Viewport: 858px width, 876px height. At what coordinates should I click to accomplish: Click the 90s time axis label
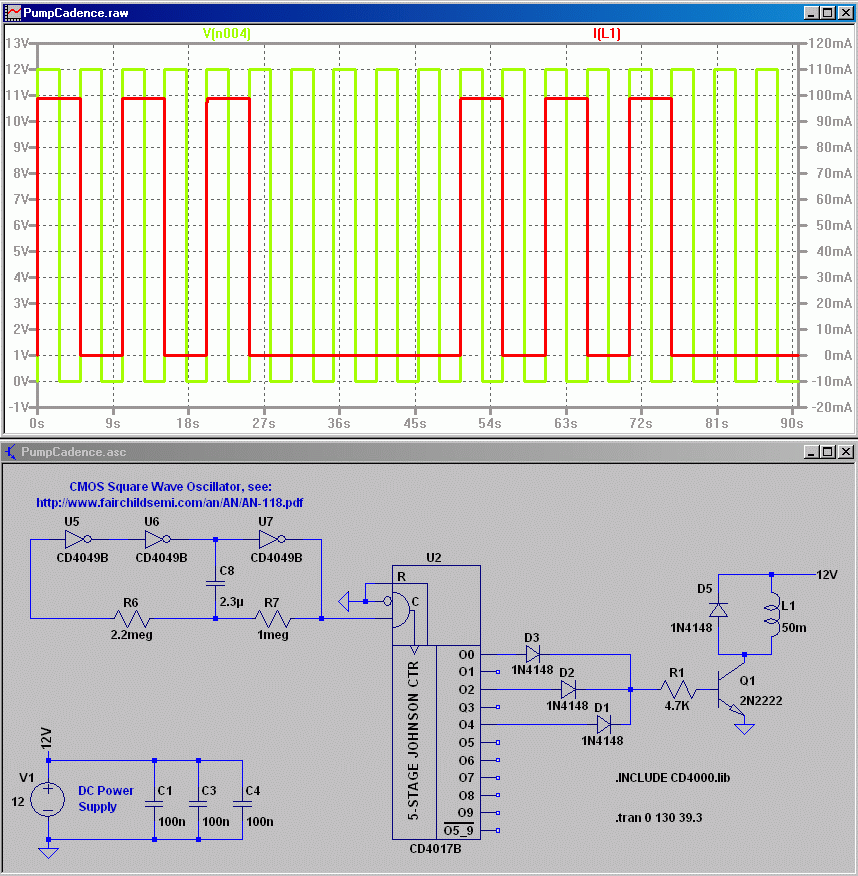(x=792, y=423)
